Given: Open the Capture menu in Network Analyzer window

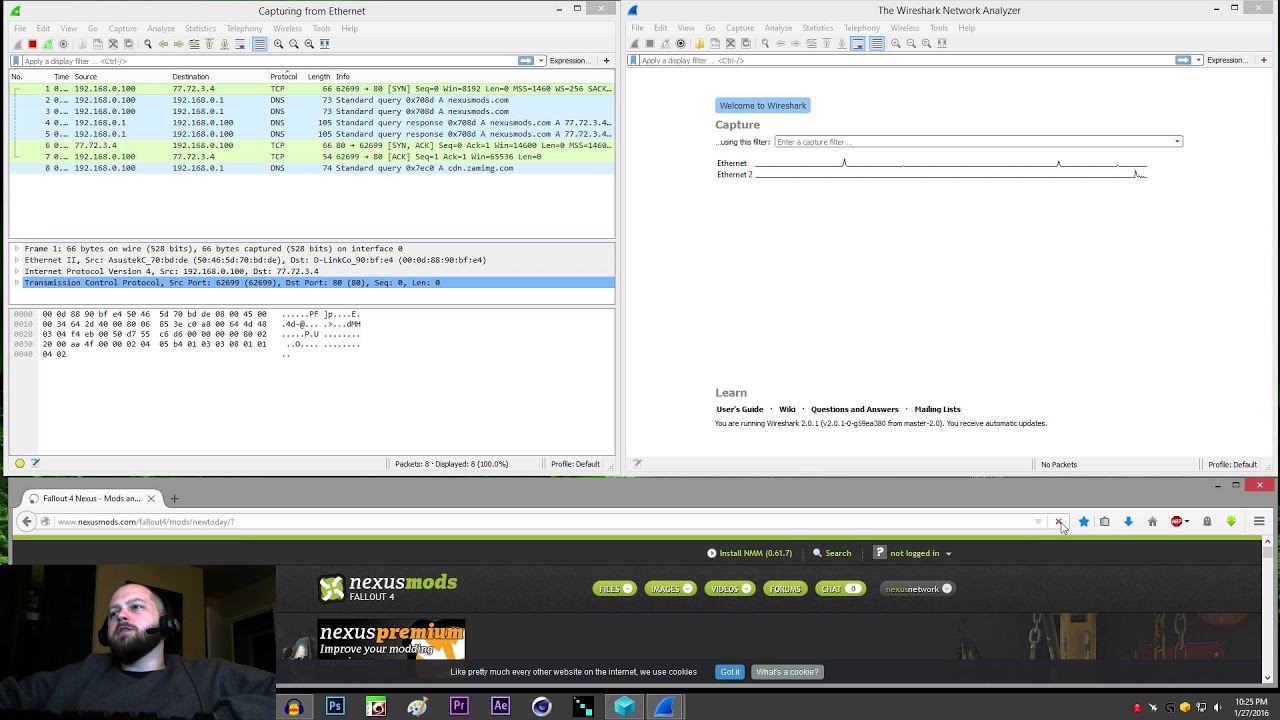Looking at the screenshot, I should (x=740, y=28).
